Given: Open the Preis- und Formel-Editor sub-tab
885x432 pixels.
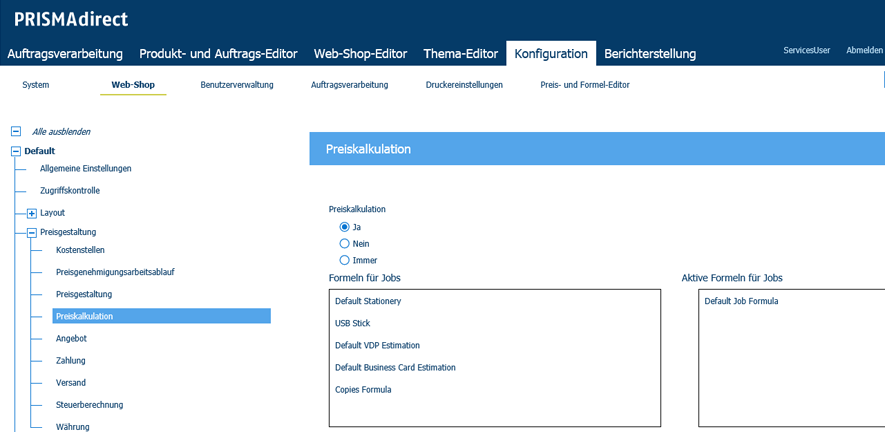Looking at the screenshot, I should 585,85.
